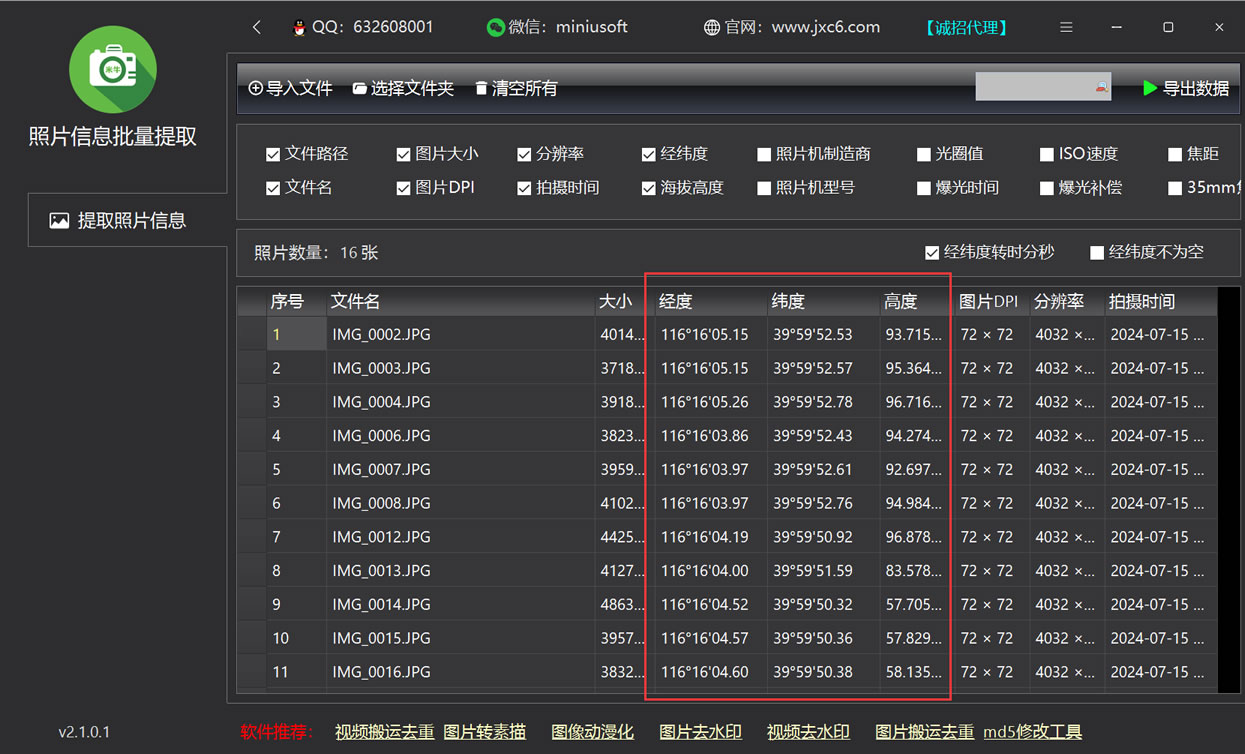Click the QQ penguin icon
Viewport: 1245px width, 754px height.
(x=298, y=28)
